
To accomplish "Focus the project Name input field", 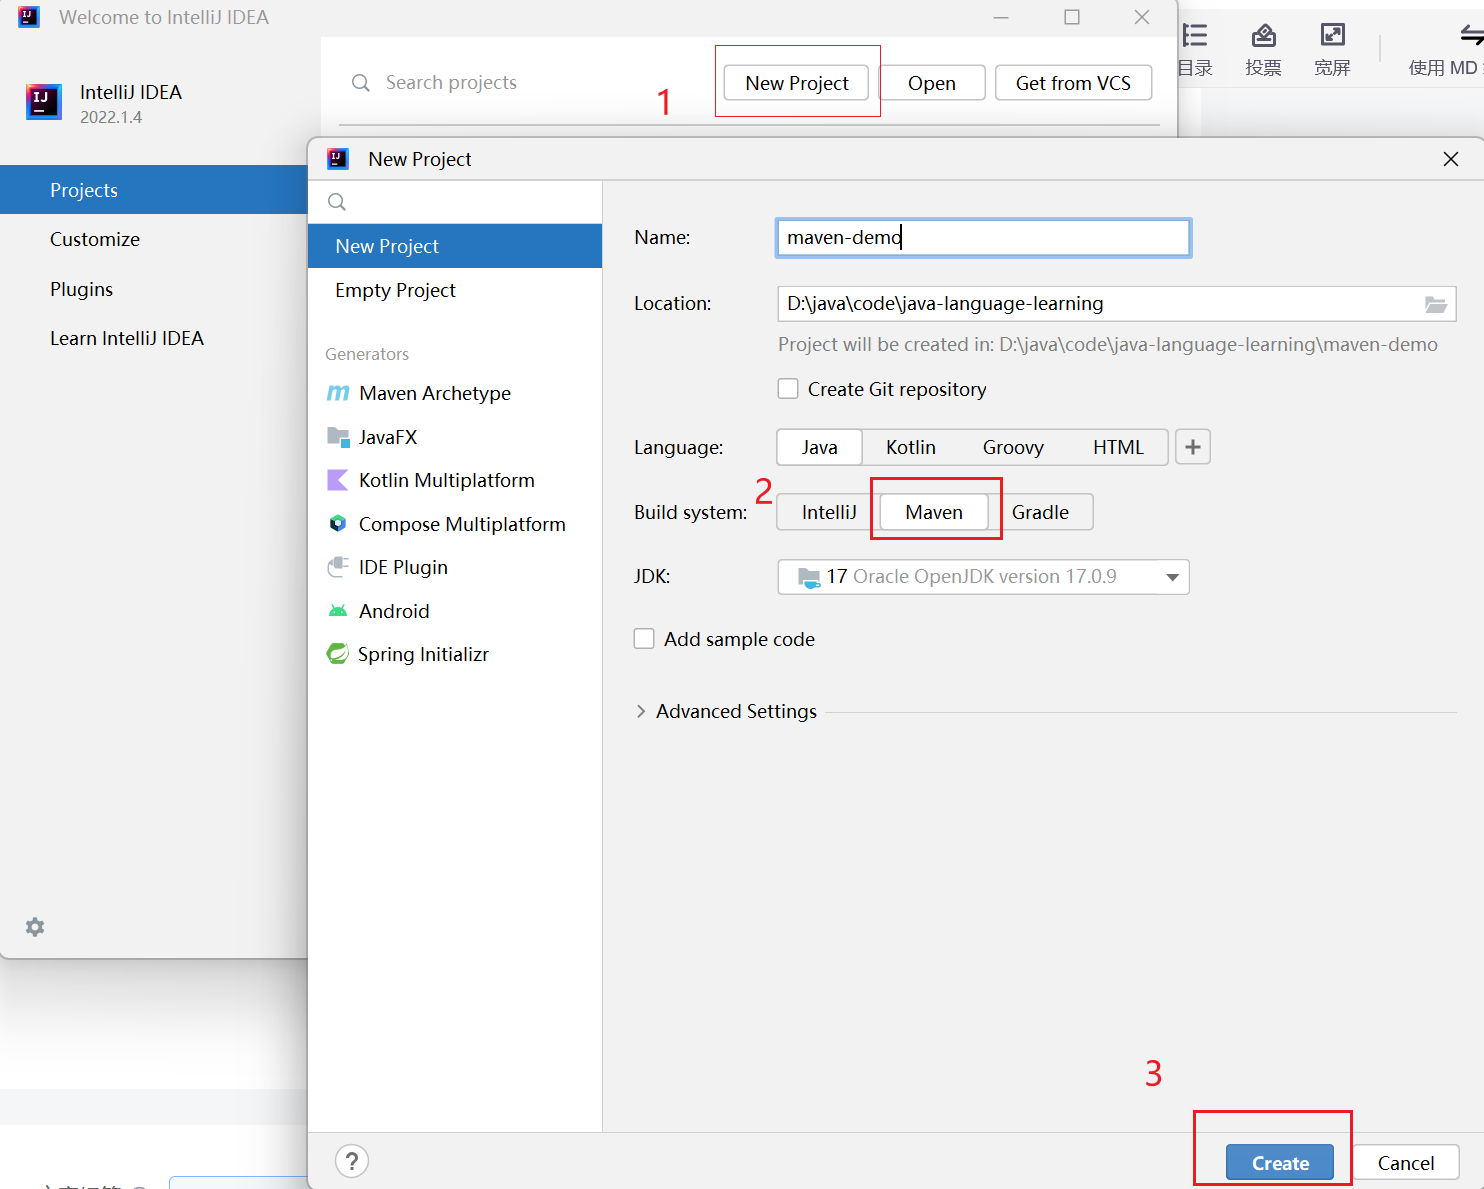I will [983, 238].
